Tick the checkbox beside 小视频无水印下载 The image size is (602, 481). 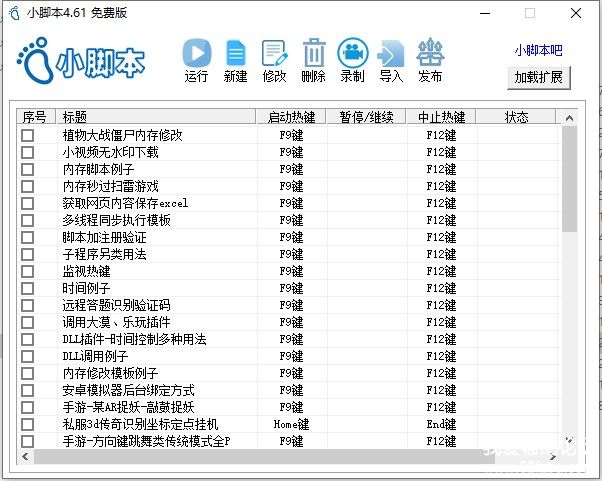pyautogui.click(x=28, y=152)
